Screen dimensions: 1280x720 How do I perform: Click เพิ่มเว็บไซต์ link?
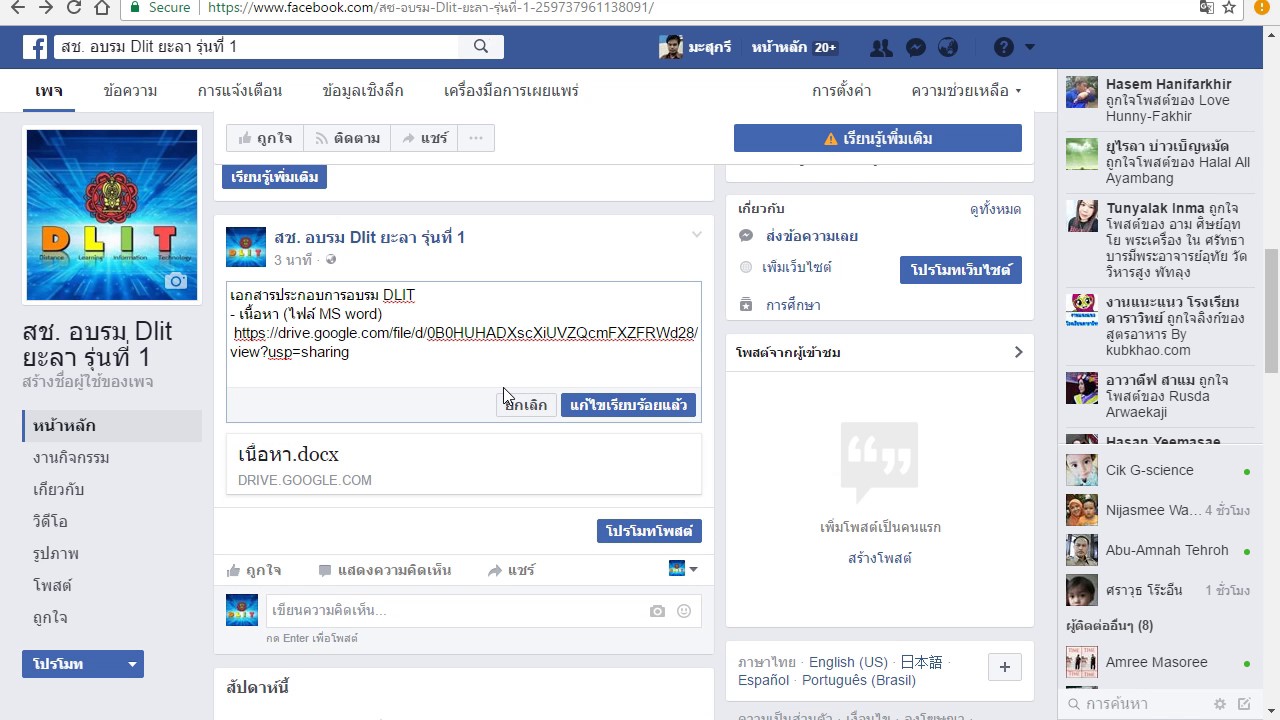click(797, 267)
